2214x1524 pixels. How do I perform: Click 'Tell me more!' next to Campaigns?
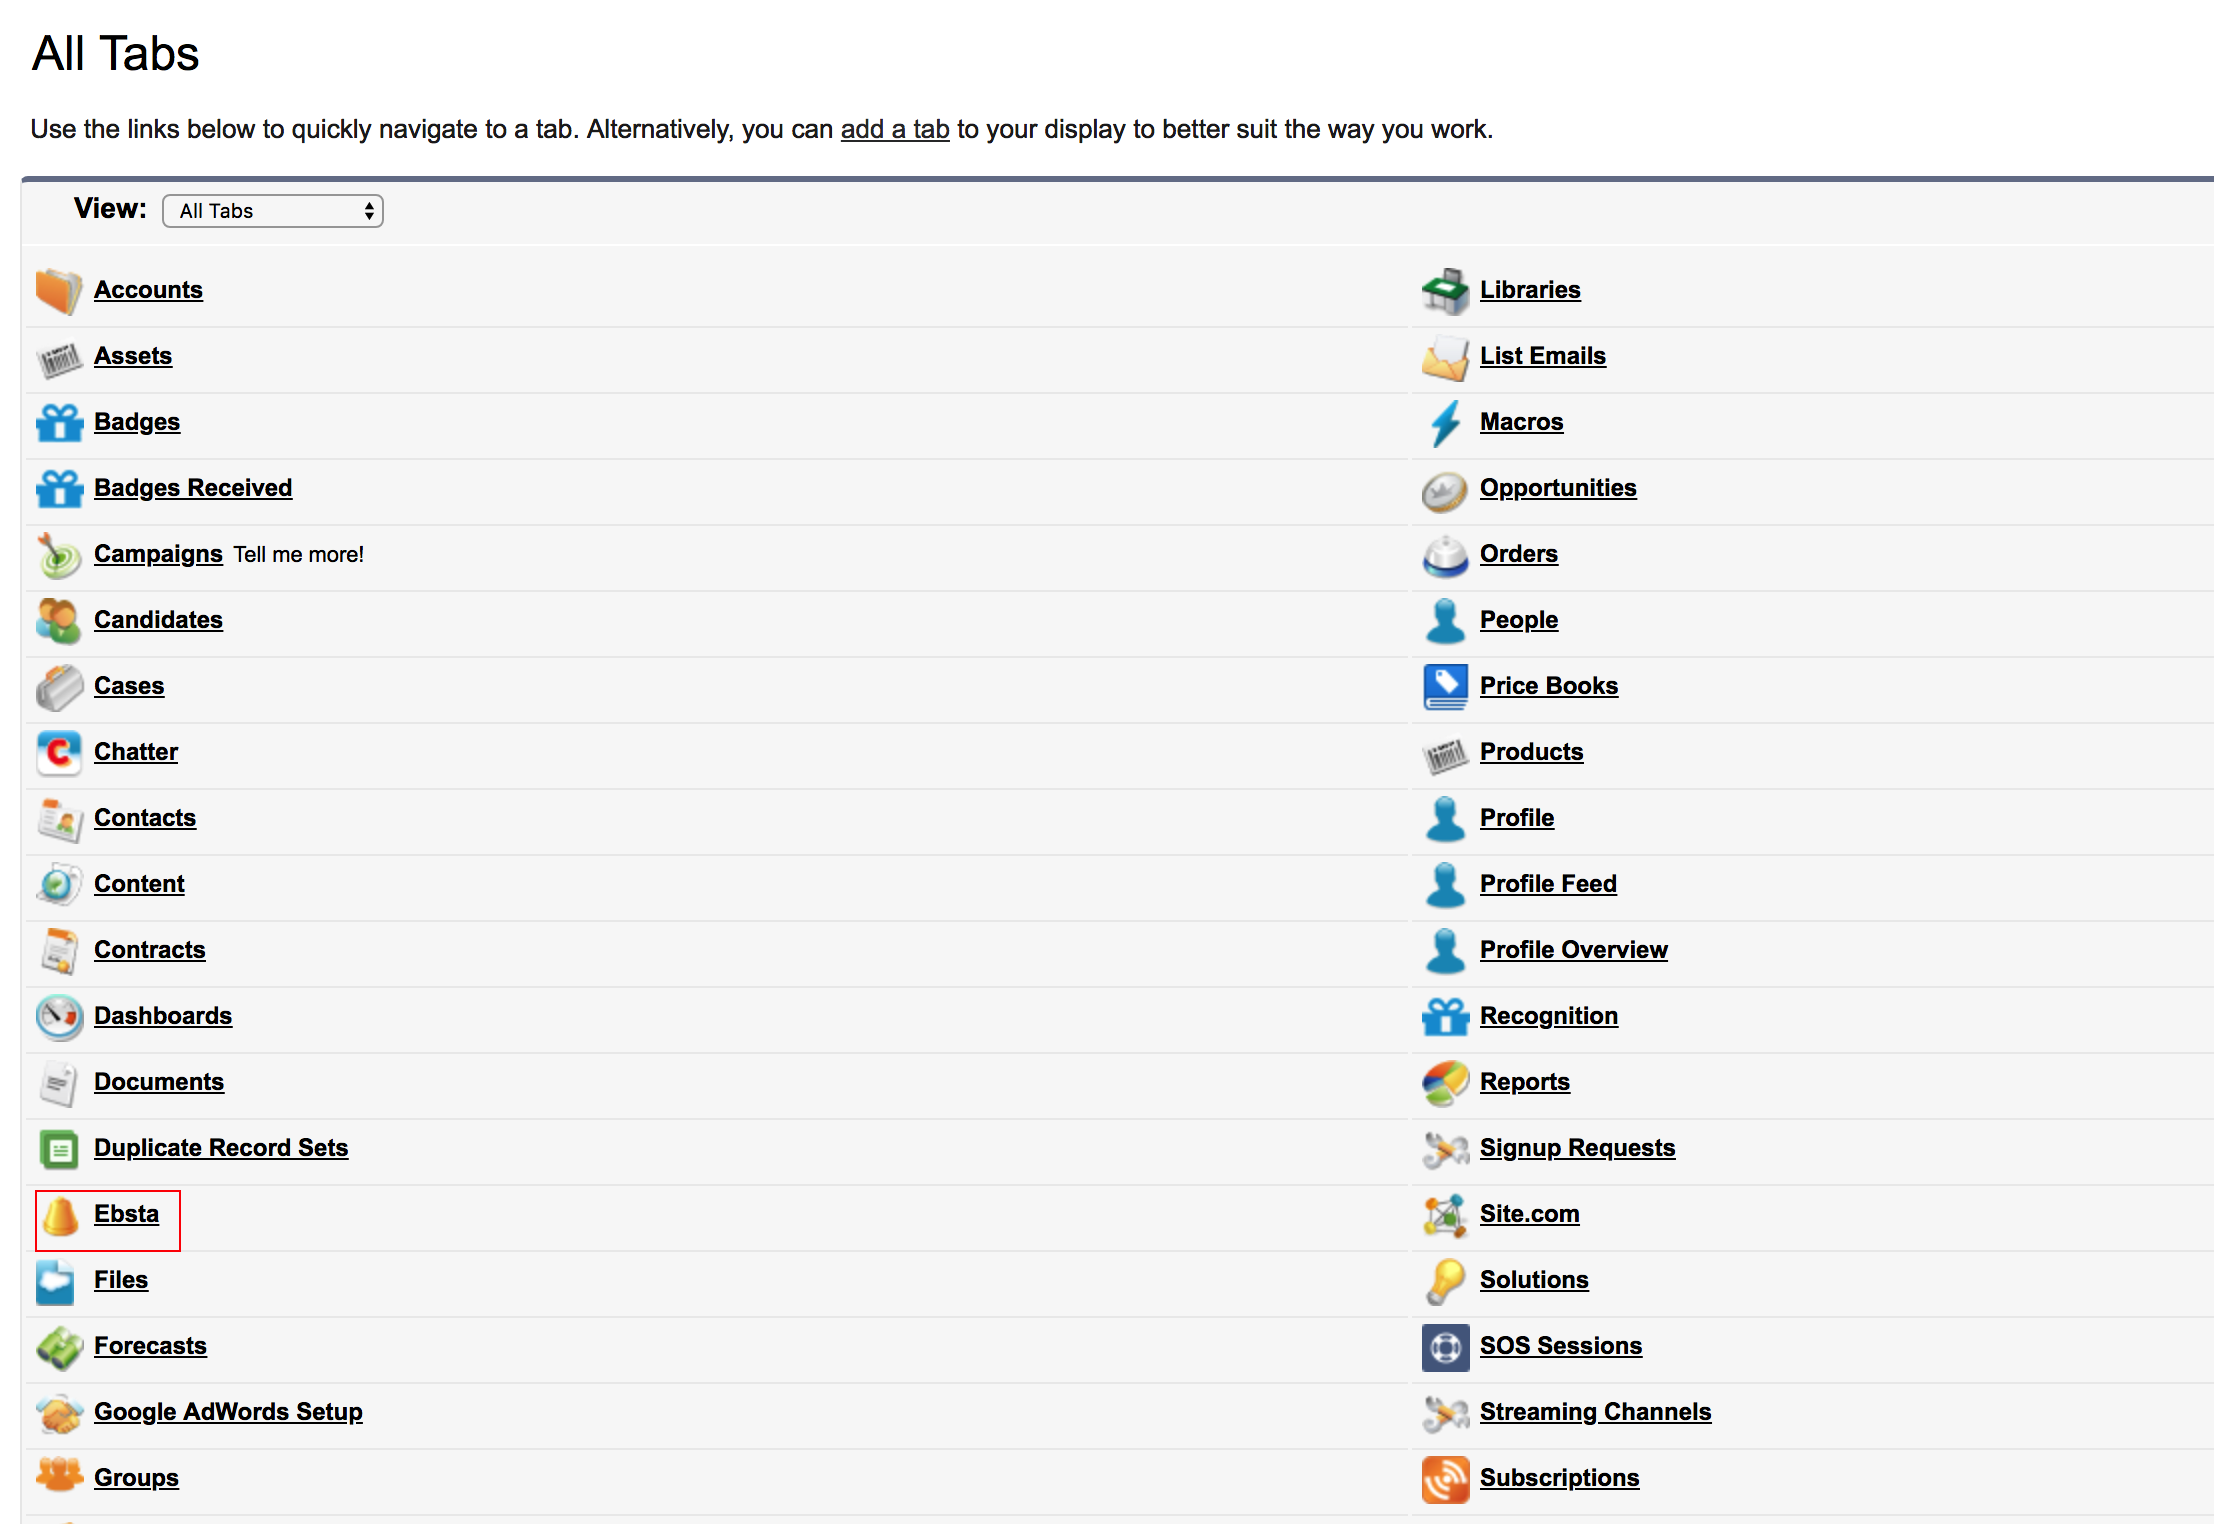[x=298, y=555]
